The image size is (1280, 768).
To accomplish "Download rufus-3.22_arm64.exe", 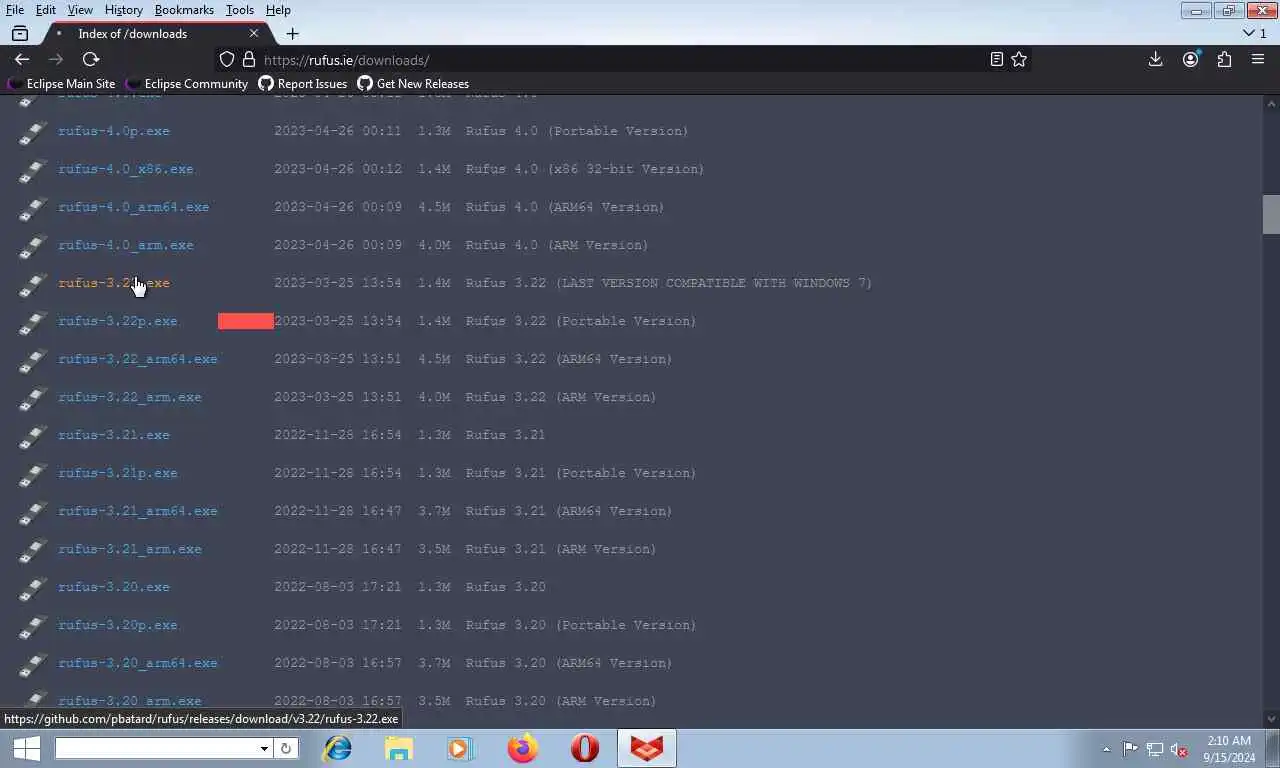I will [138, 359].
